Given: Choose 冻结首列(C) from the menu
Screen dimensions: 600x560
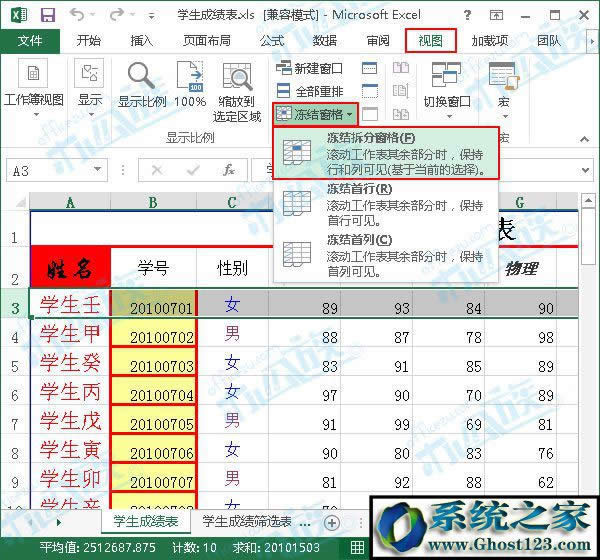Looking at the screenshot, I should click(x=386, y=255).
